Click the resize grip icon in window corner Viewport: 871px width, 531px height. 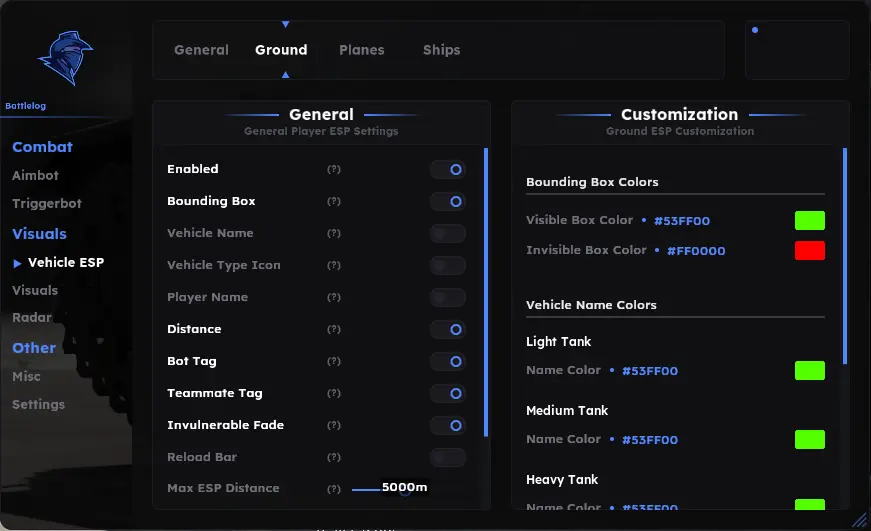tap(860, 520)
